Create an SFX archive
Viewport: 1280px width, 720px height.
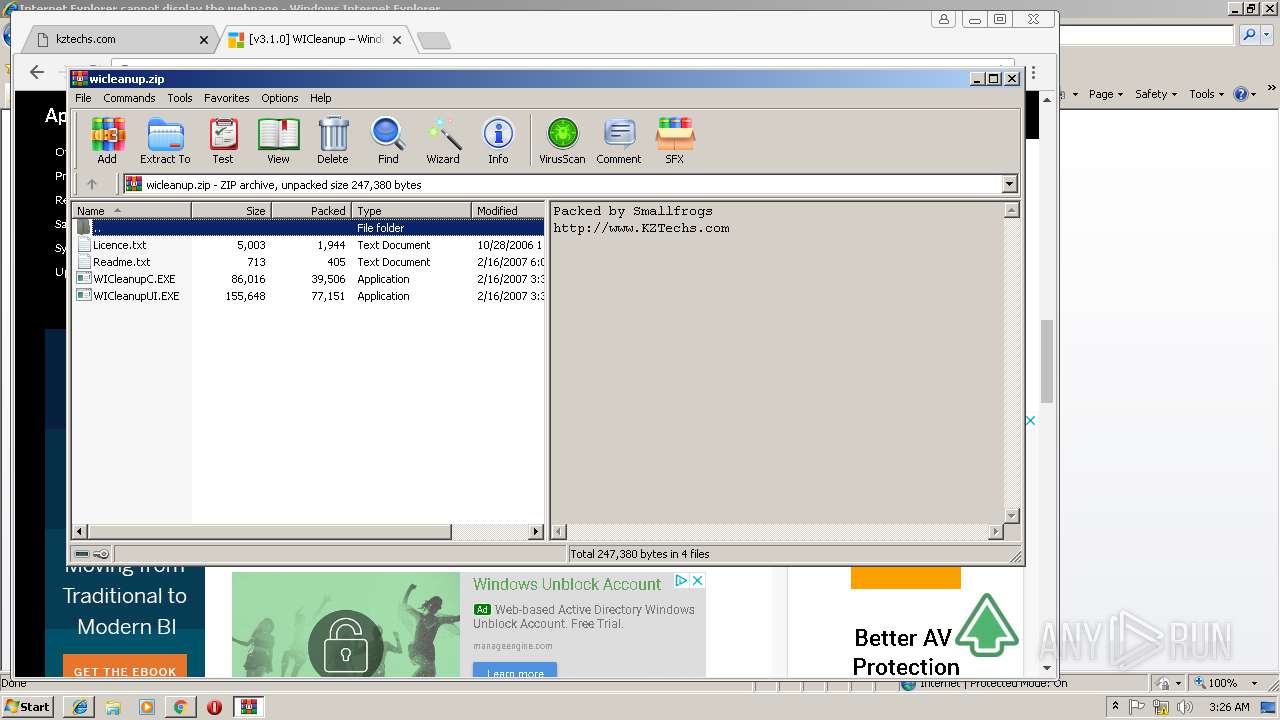675,141
